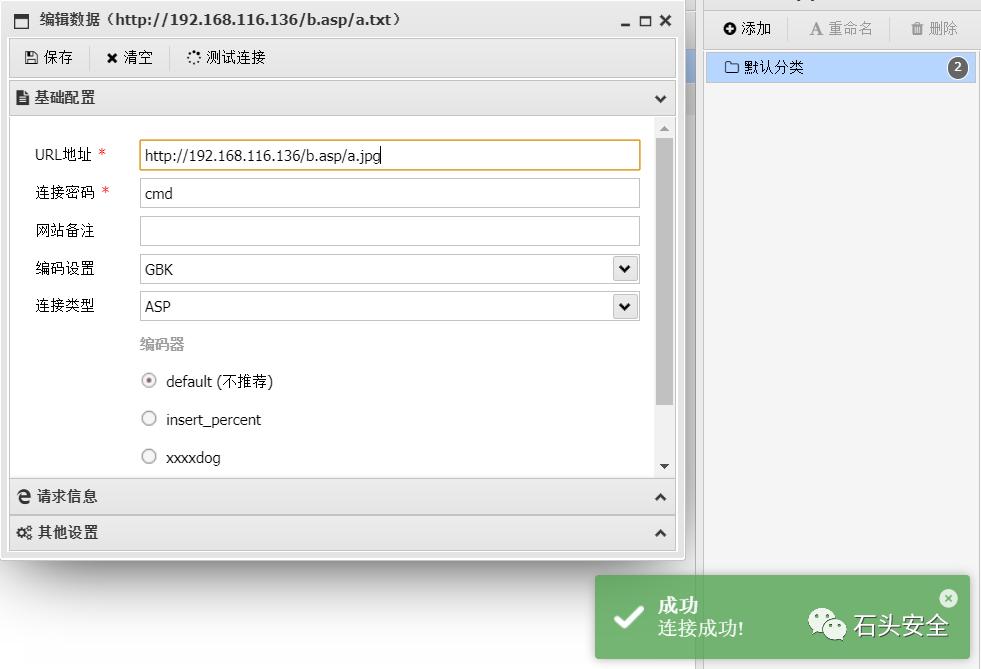
Task: Collapse the 基础配置 section chevron
Action: [x=660, y=99]
